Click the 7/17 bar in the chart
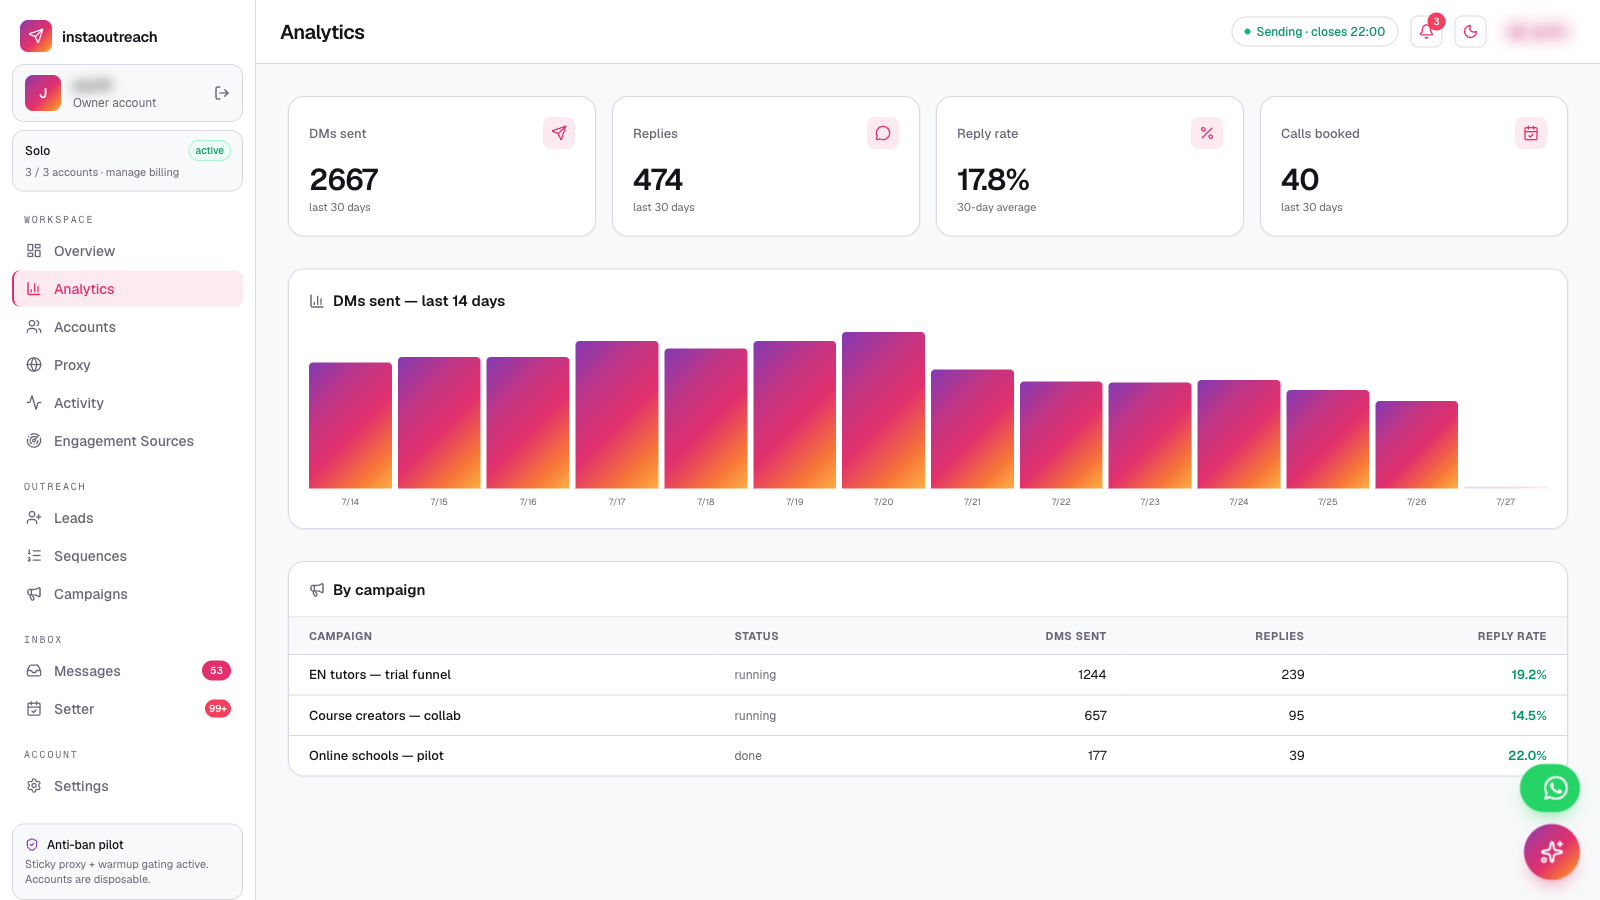The height and width of the screenshot is (900, 1600). coord(617,415)
